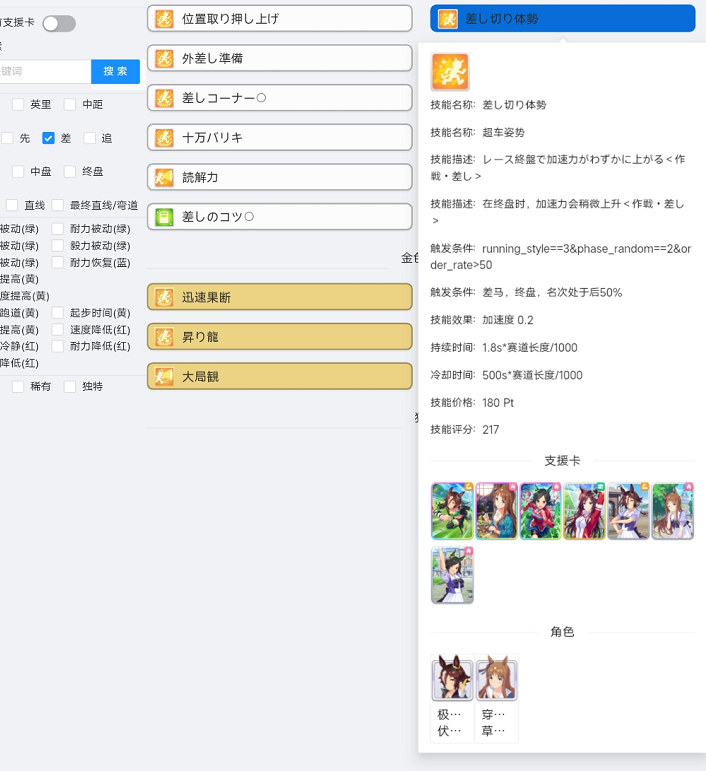This screenshot has width=706, height=771.
Task: Open the 极…伏… character thumbnail
Action: [452, 698]
